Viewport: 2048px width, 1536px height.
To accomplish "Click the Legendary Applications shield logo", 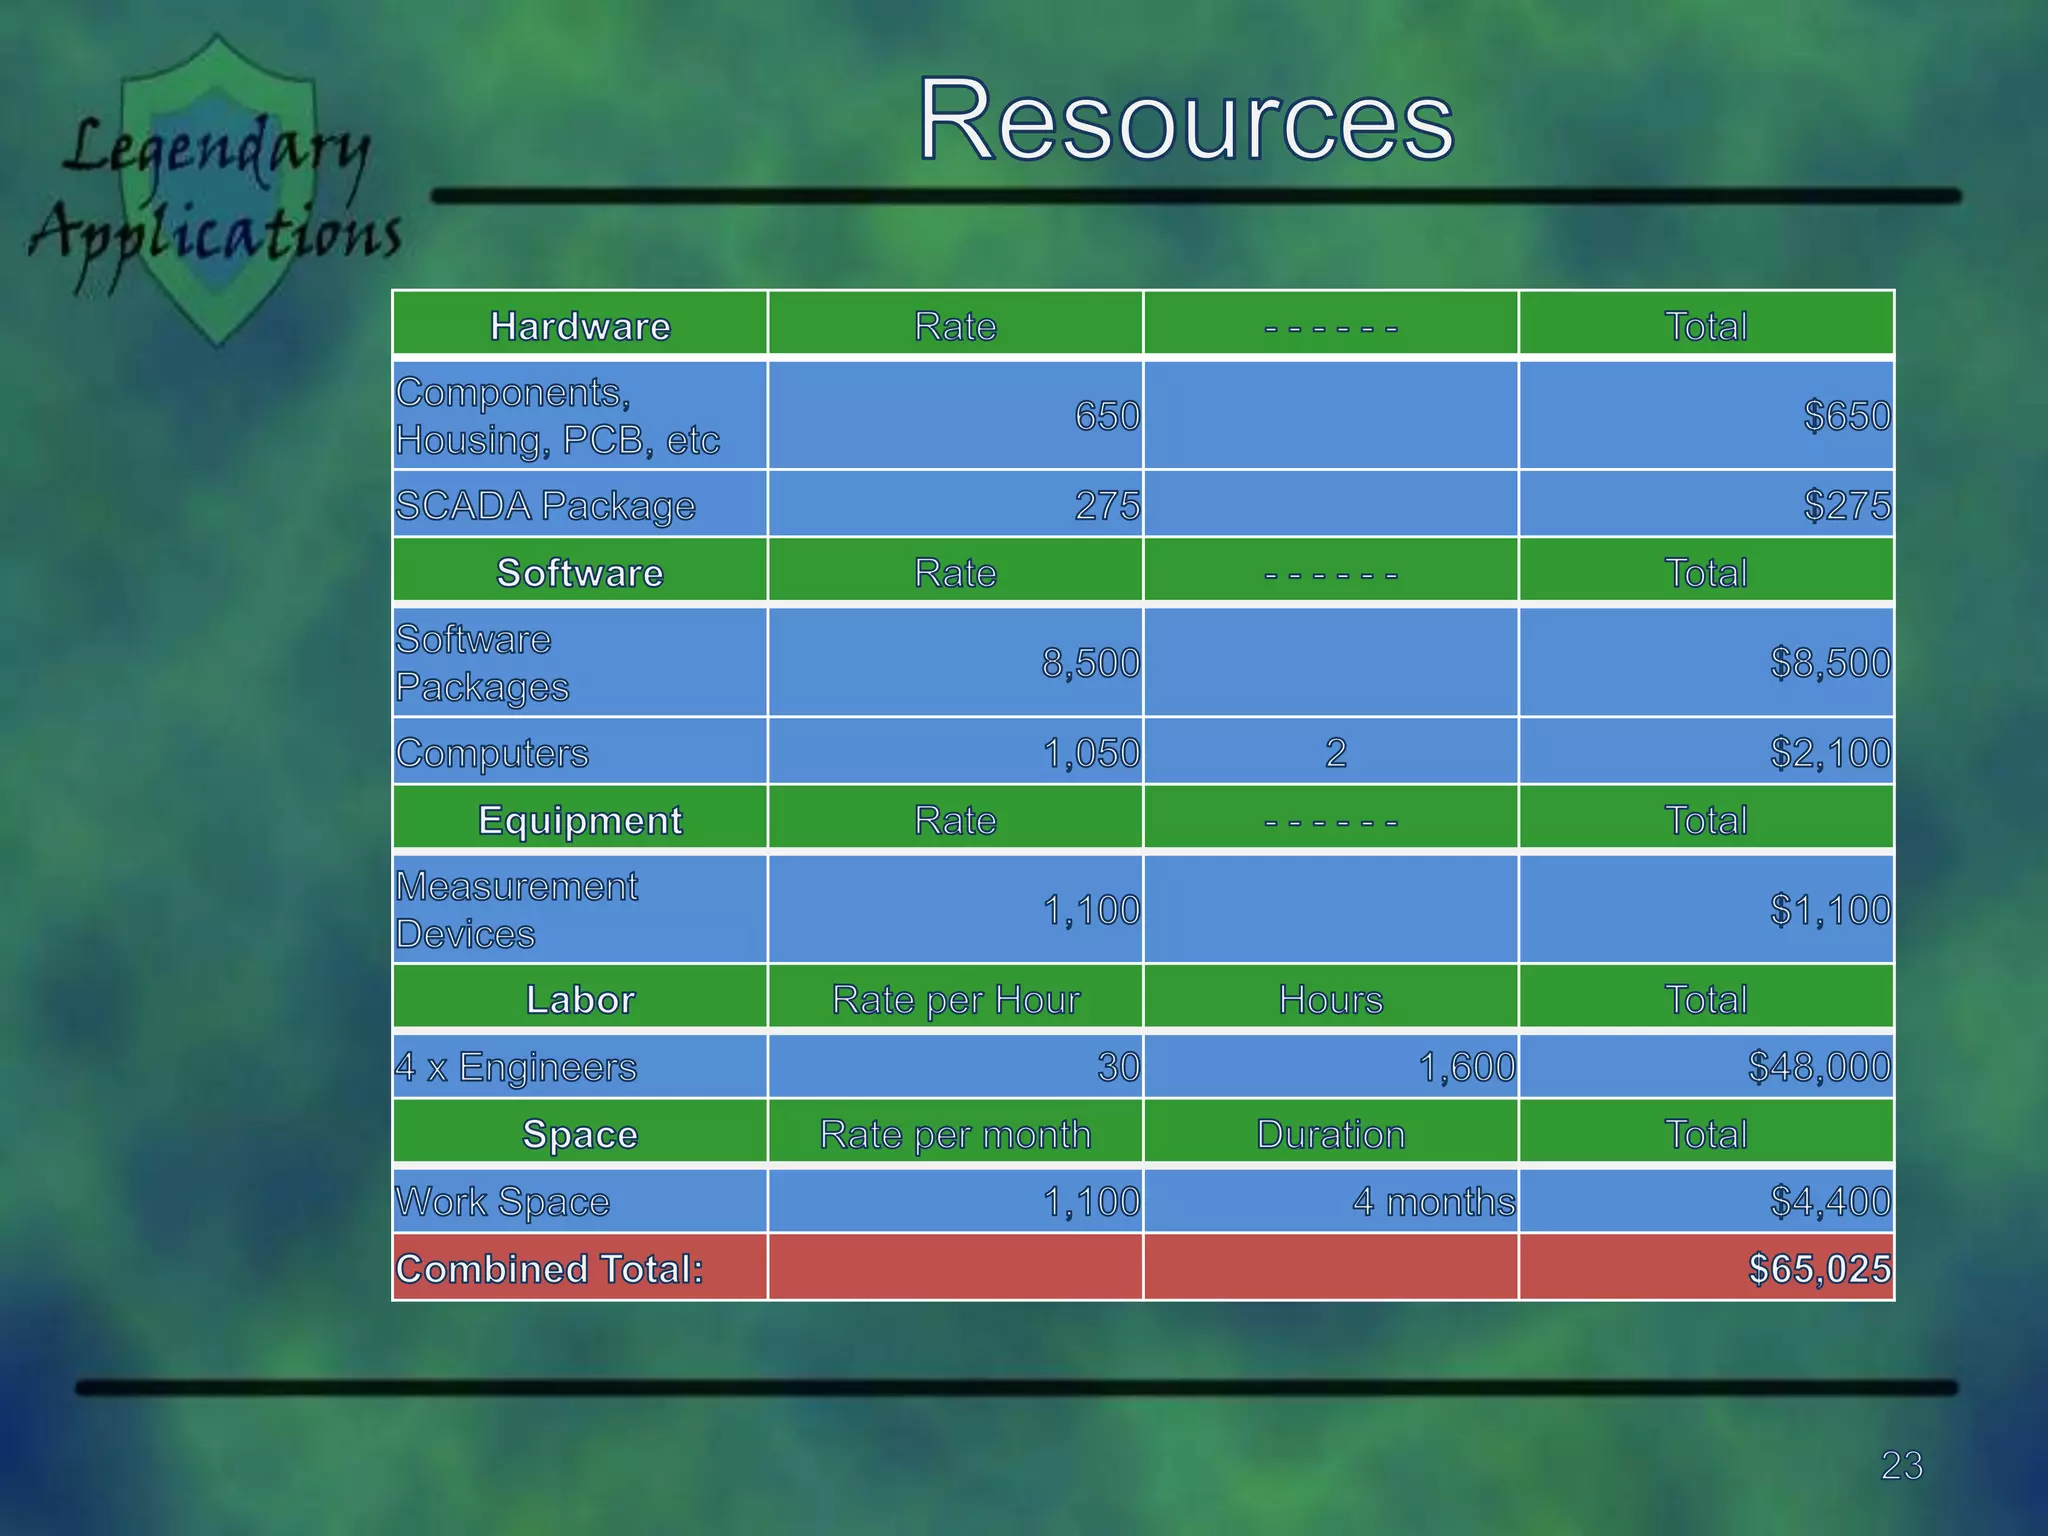I will coord(216,190).
